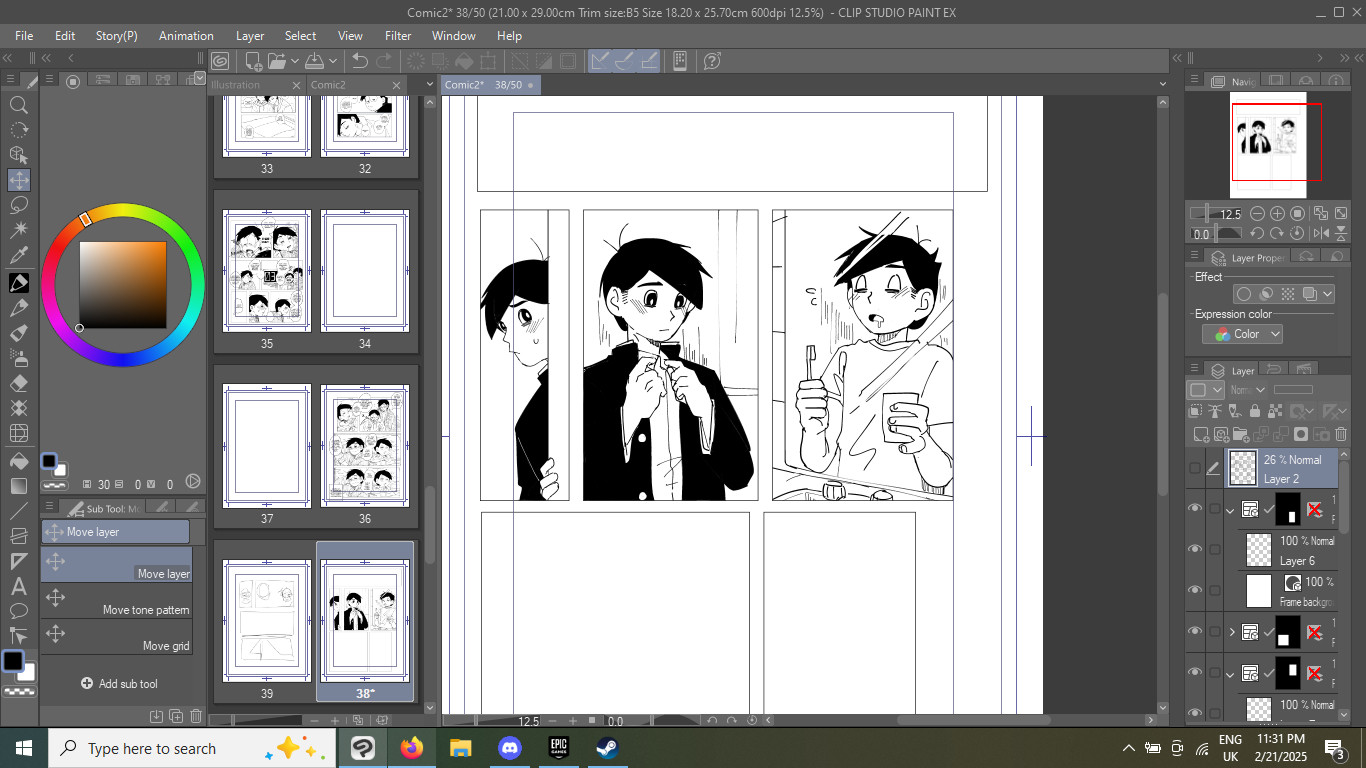Select the Eraser tool
Screen dimensions: 1366x768
pyautogui.click(x=18, y=383)
